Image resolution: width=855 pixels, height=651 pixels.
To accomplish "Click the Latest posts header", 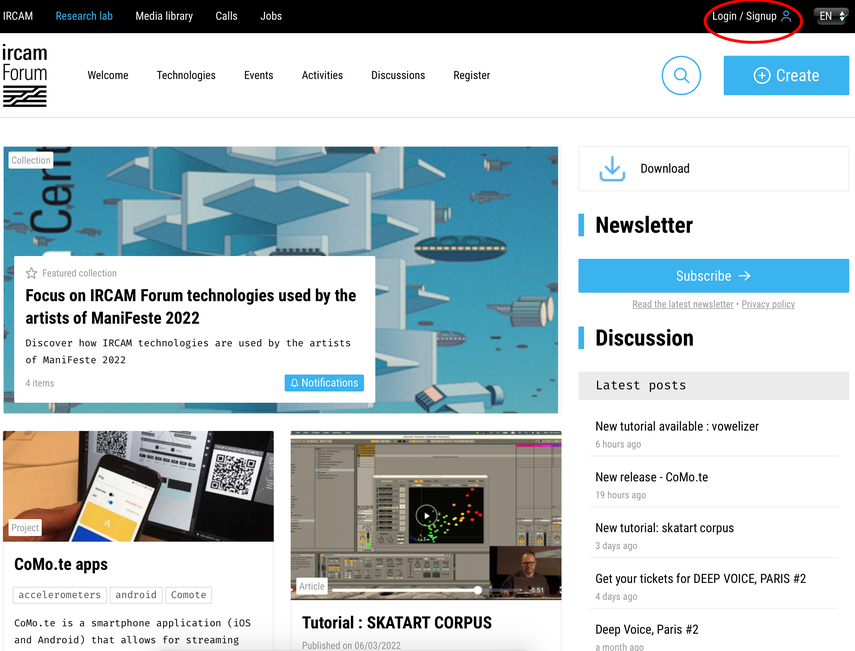I will click(713, 385).
